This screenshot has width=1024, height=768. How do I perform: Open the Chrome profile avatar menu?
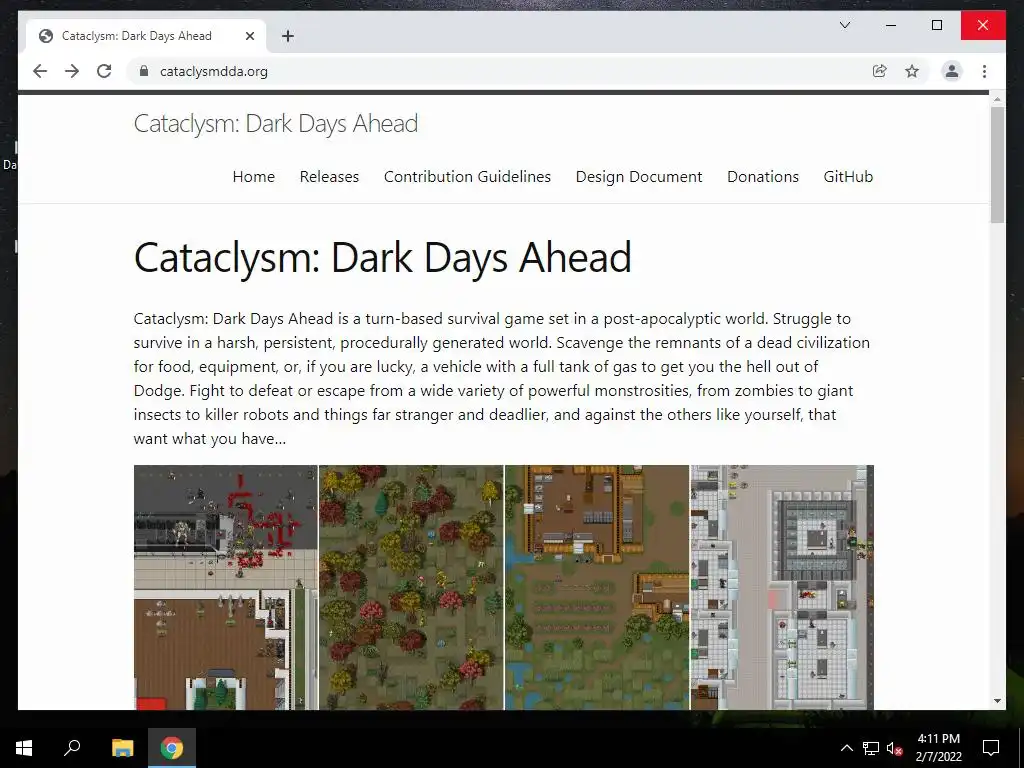(952, 71)
